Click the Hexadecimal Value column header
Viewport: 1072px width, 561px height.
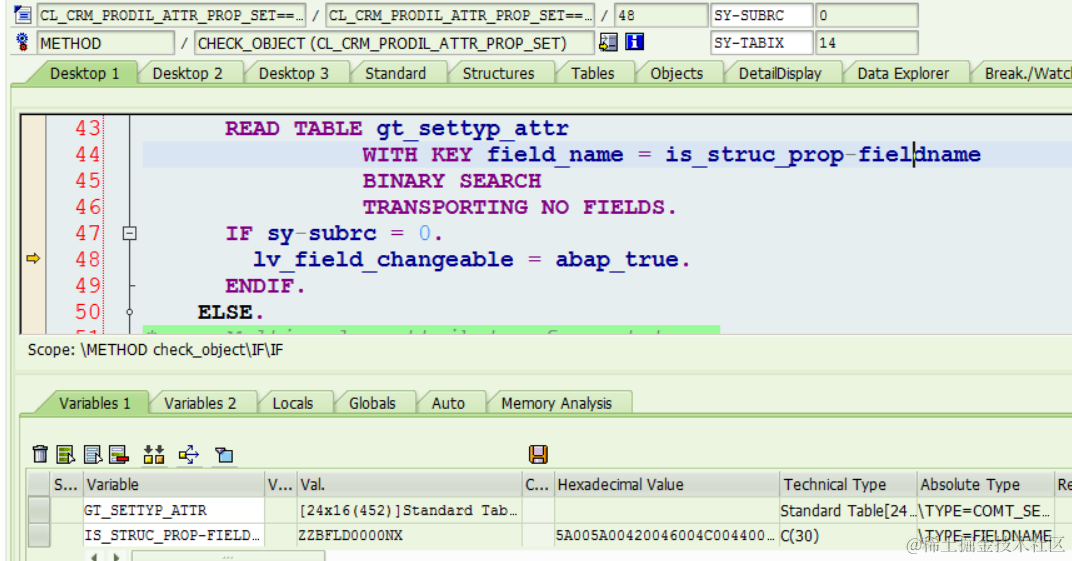pyautogui.click(x=666, y=484)
